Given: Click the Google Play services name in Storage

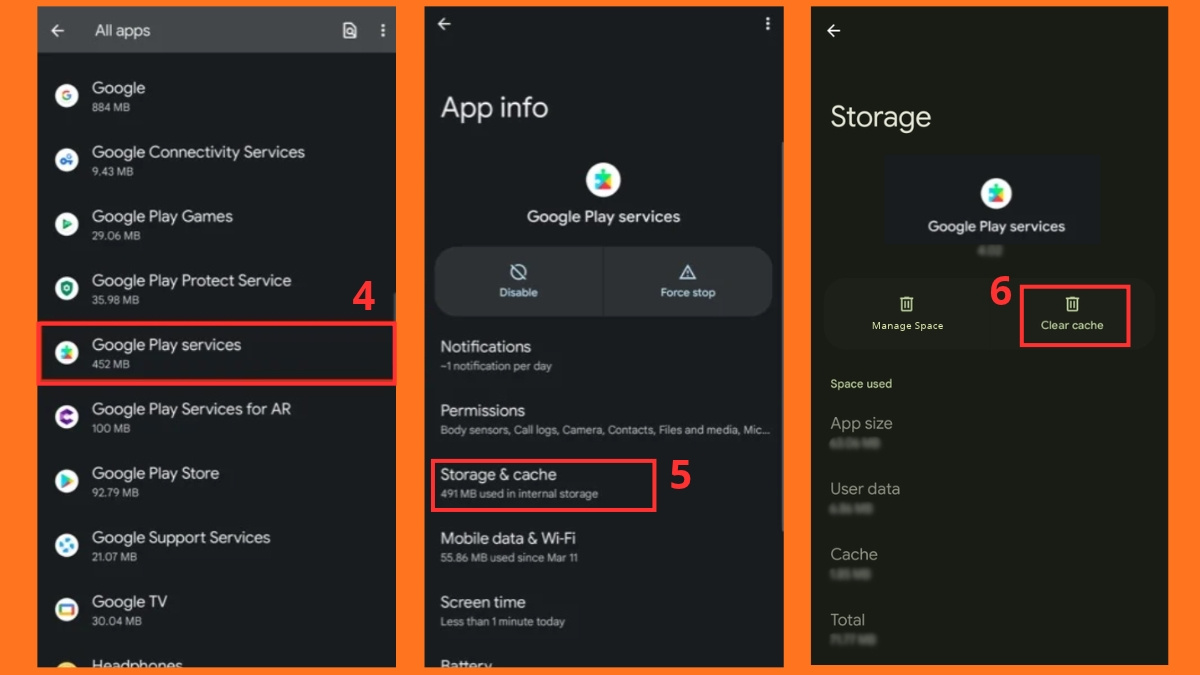Looking at the screenshot, I should click(x=996, y=227).
